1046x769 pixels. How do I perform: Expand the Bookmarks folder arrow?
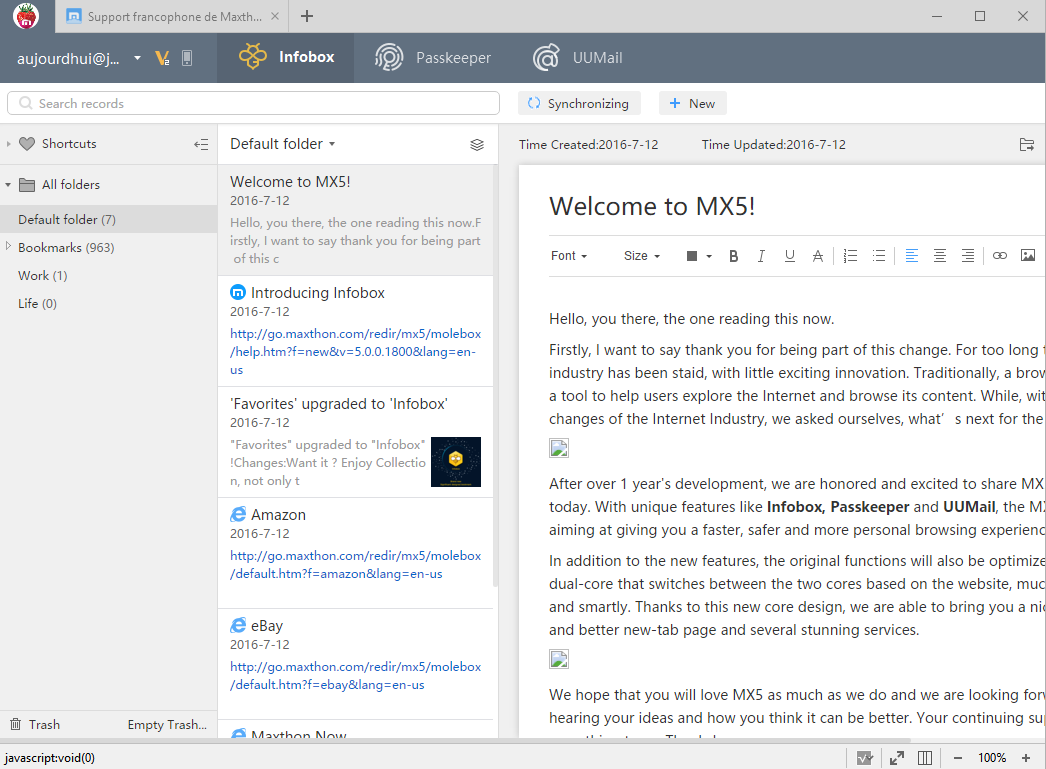tap(8, 246)
